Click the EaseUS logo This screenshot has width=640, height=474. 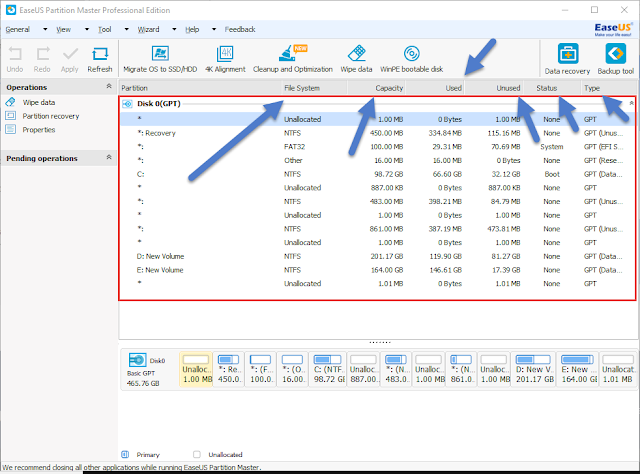click(613, 29)
